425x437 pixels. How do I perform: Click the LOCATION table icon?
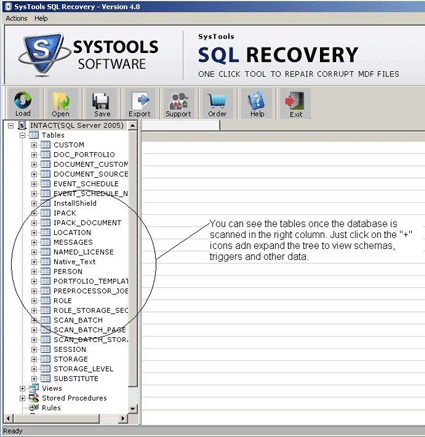45,232
